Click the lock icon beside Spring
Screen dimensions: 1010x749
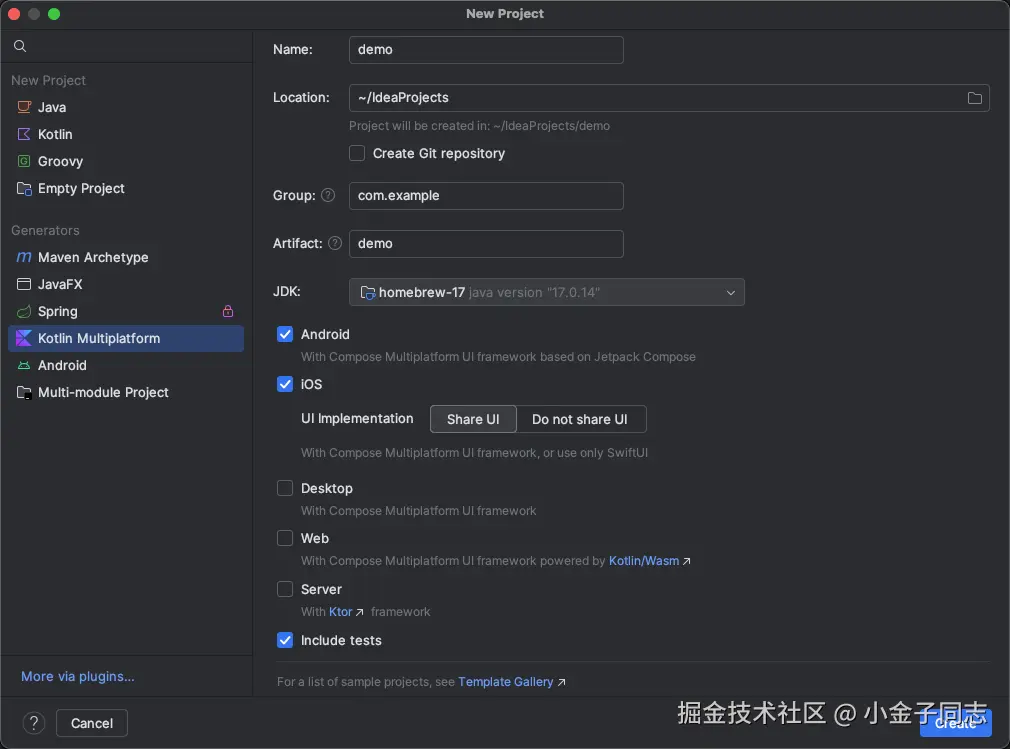(227, 311)
